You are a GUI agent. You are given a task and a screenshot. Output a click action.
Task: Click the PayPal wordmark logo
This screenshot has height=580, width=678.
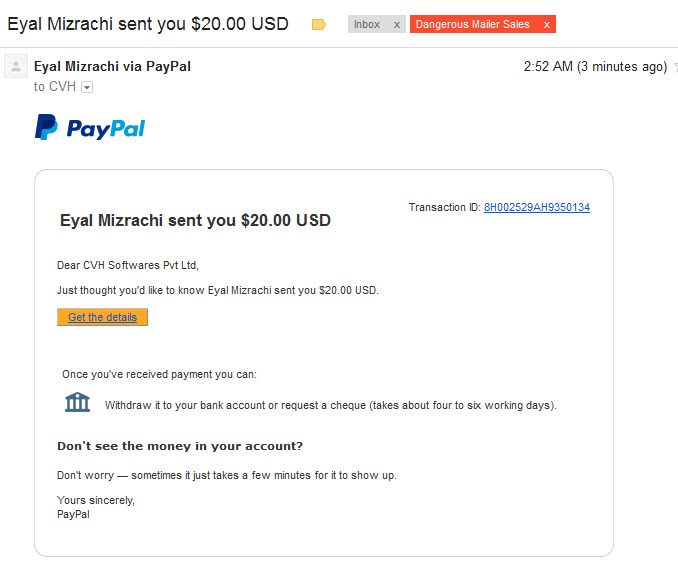pos(106,129)
